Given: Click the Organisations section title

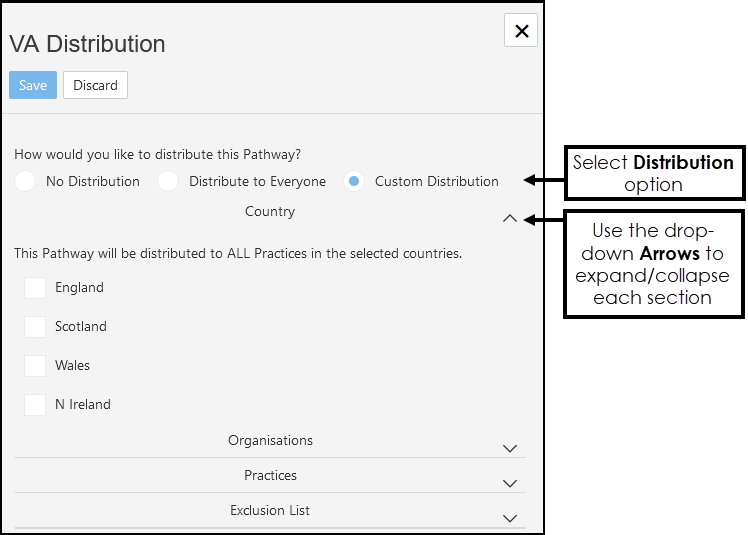Looking at the screenshot, I should point(270,440).
